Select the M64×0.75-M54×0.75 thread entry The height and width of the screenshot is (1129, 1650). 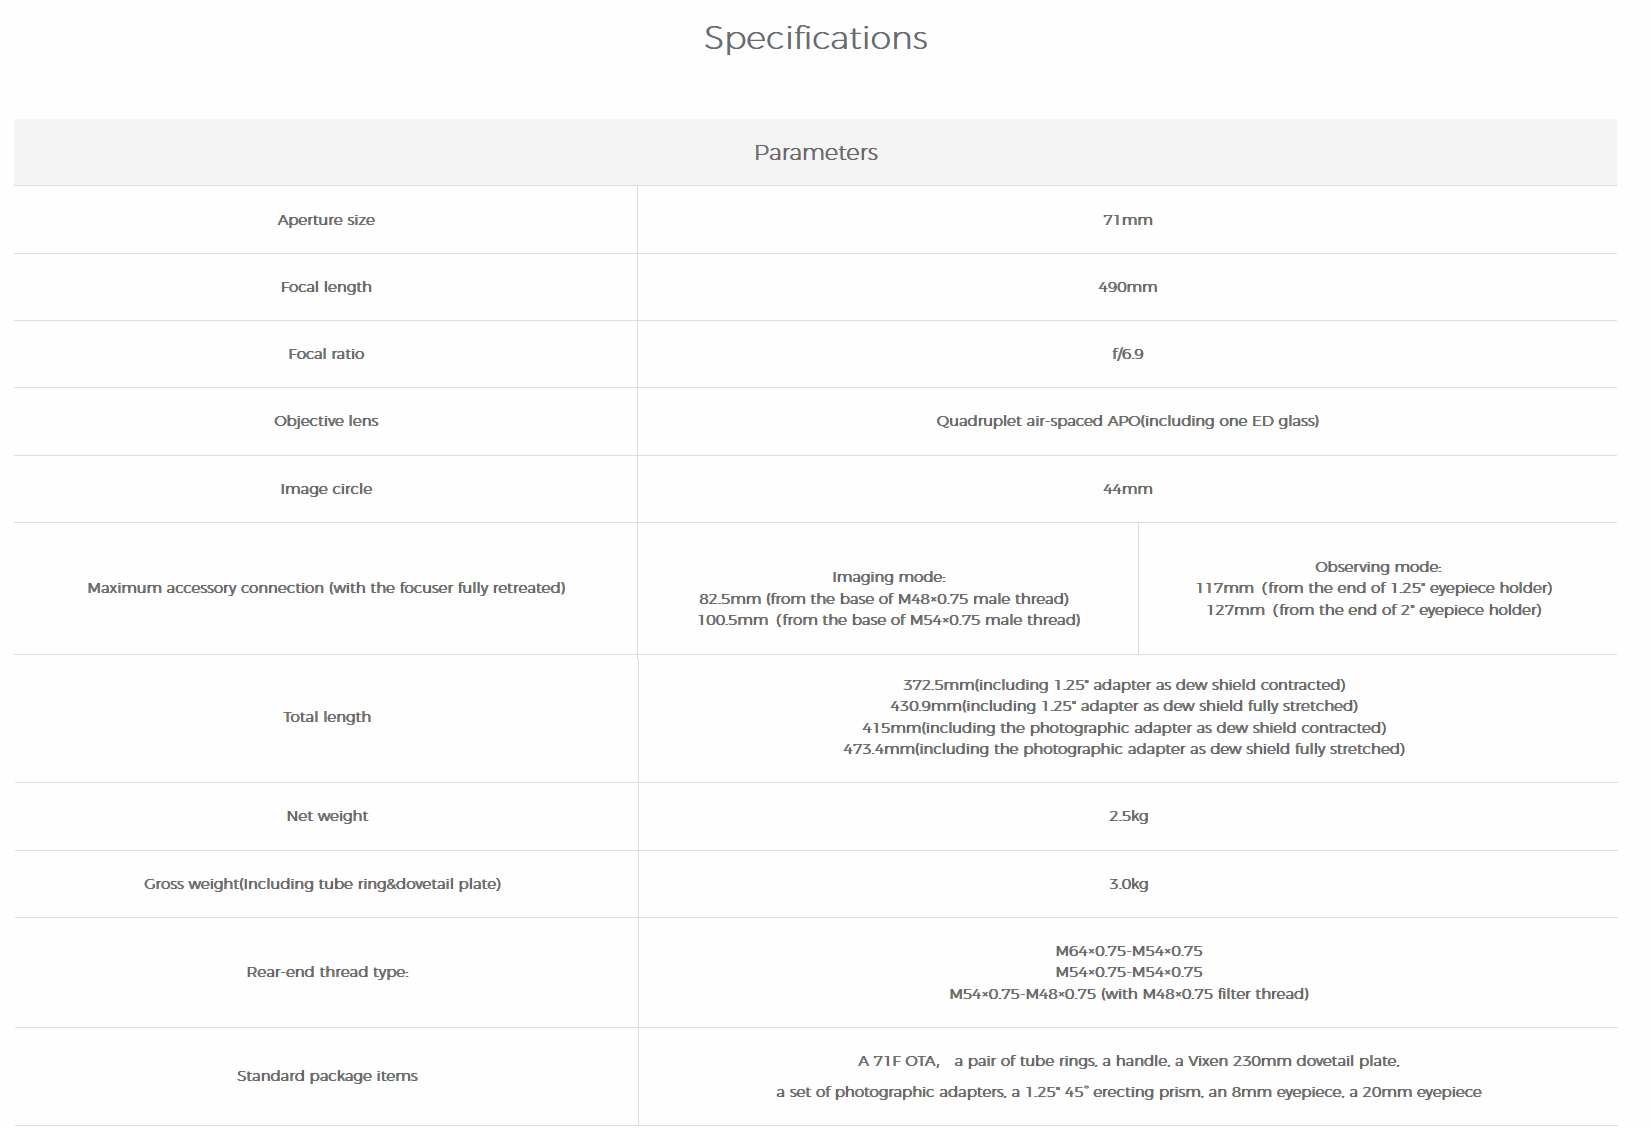(1128, 951)
